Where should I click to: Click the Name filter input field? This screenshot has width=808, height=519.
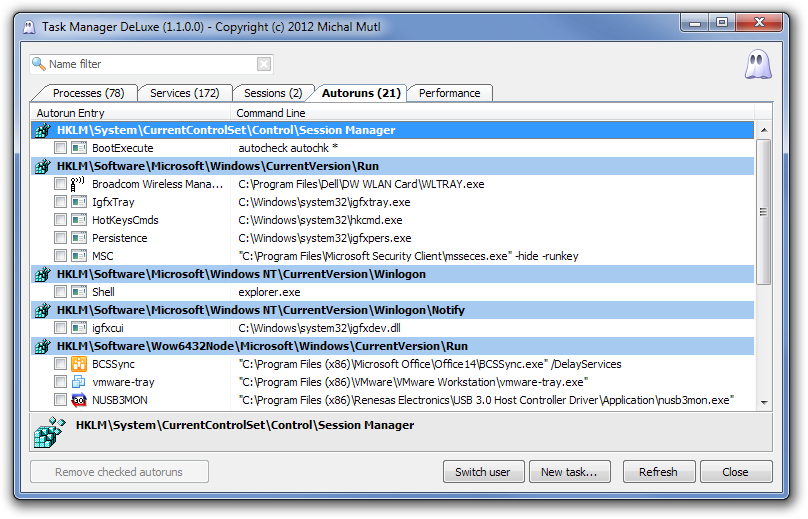[152, 64]
